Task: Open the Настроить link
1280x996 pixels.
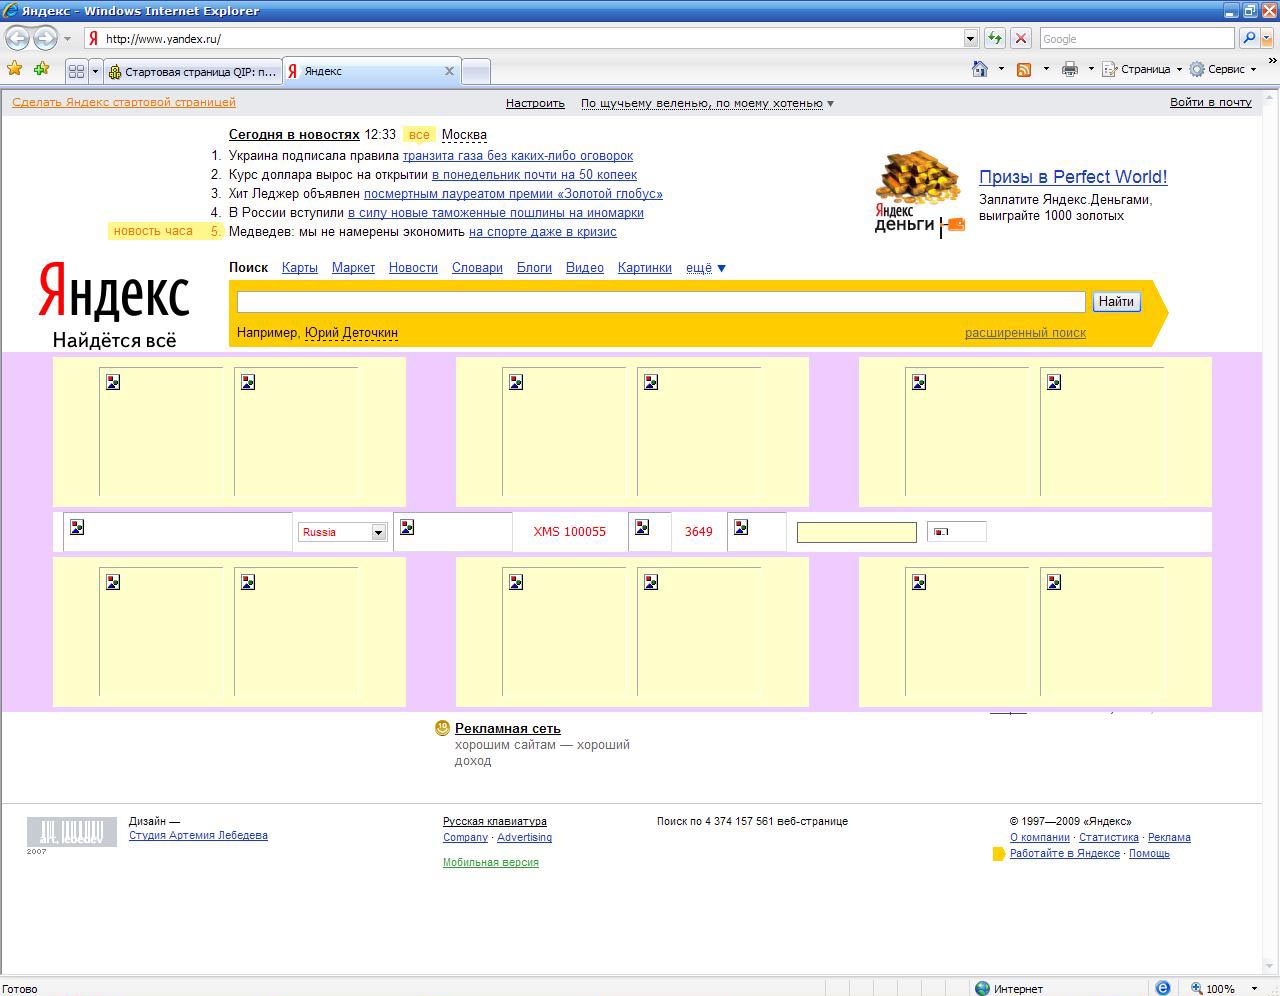Action: point(535,103)
